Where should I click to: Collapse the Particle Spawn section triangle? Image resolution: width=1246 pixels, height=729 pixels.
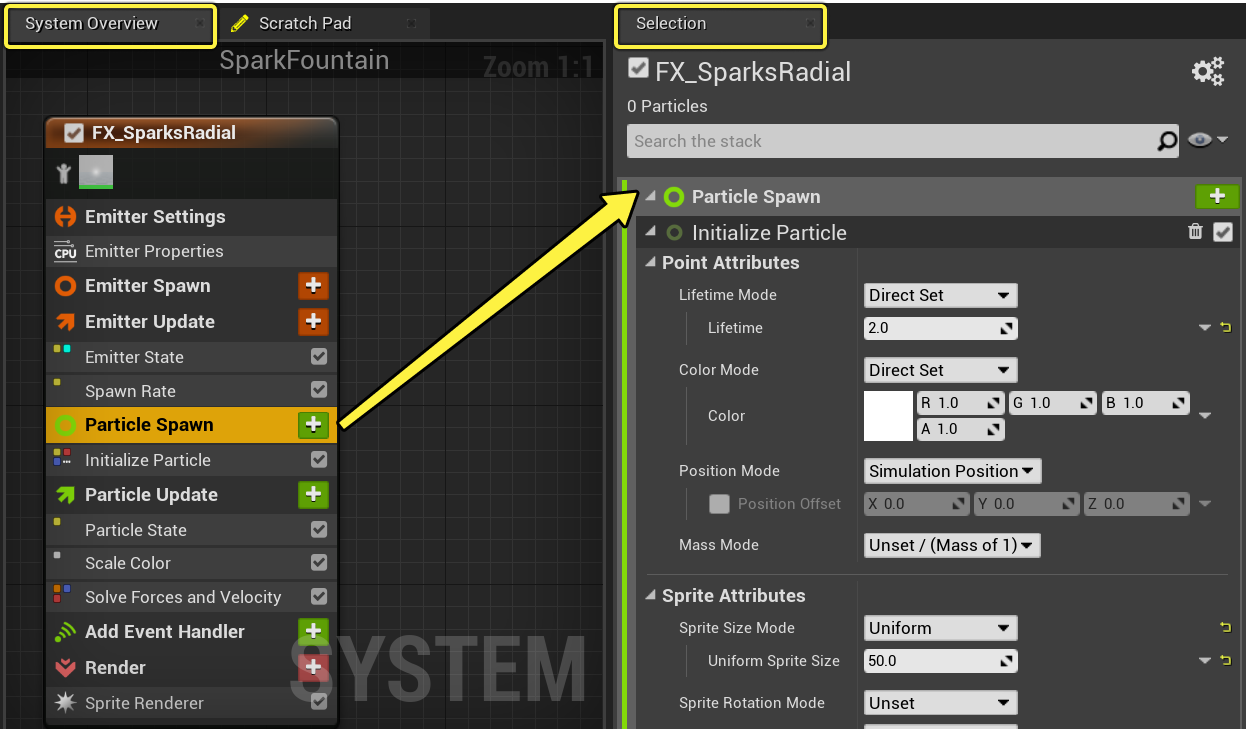(x=651, y=197)
